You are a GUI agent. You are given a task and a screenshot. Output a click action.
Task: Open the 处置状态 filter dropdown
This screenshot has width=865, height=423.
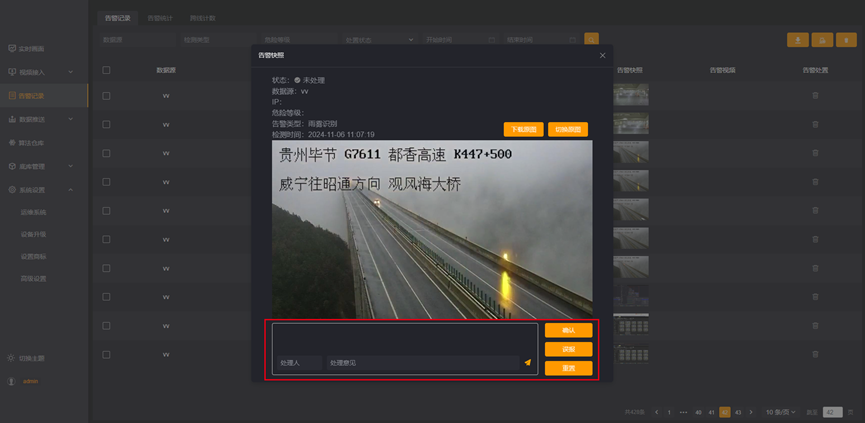coord(379,40)
